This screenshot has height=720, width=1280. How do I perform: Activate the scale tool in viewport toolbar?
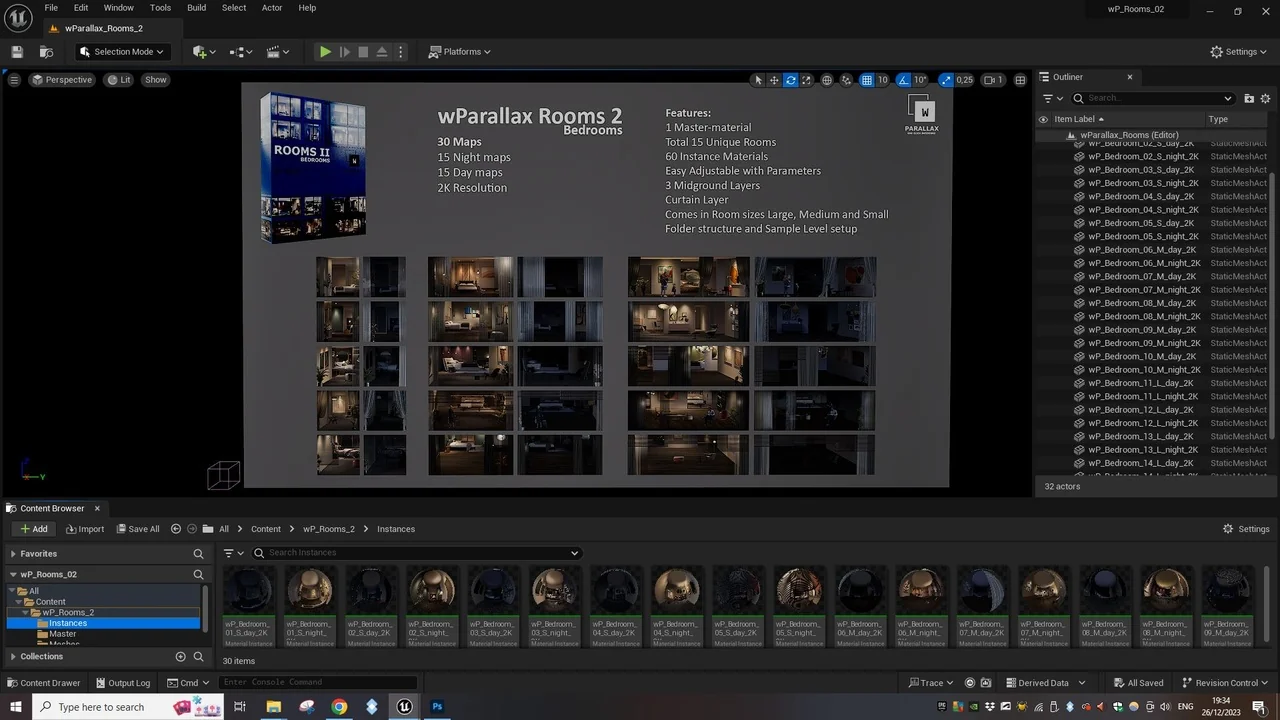coord(806,80)
